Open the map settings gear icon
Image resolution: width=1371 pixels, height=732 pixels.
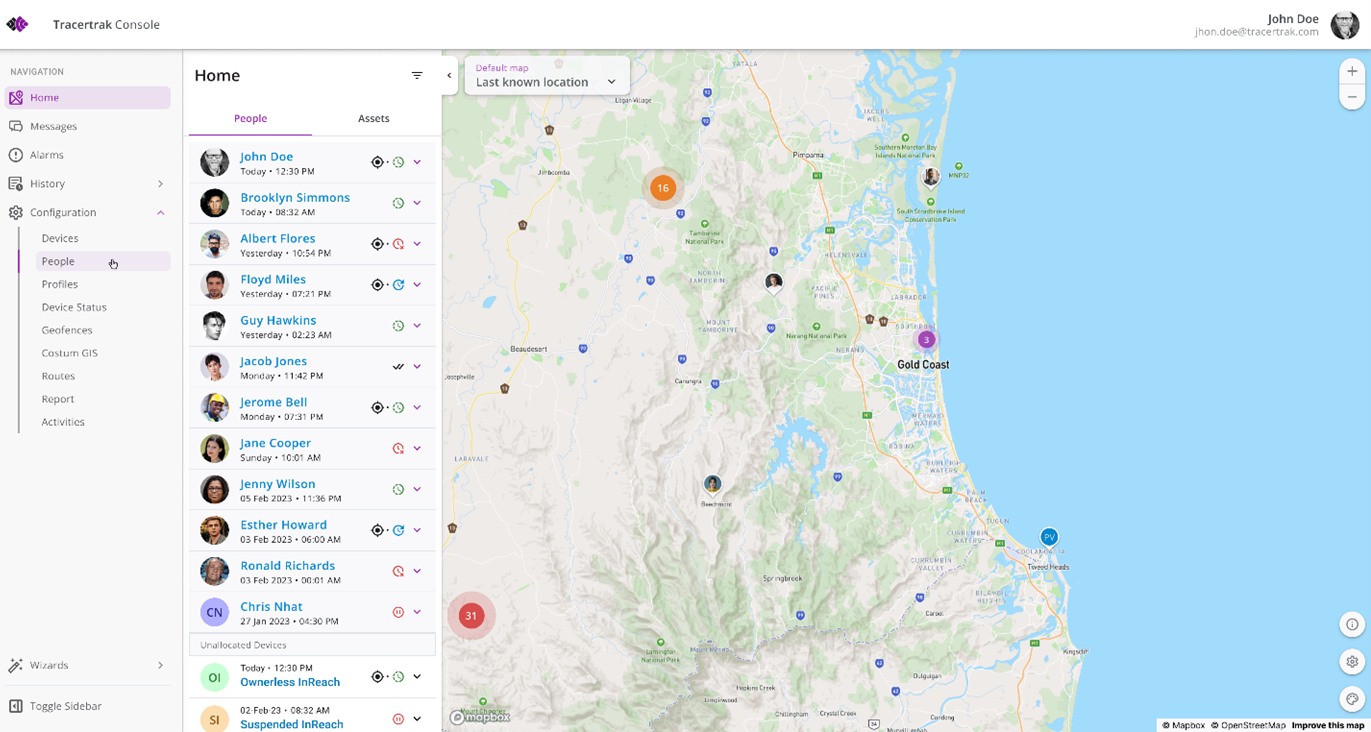(1352, 661)
